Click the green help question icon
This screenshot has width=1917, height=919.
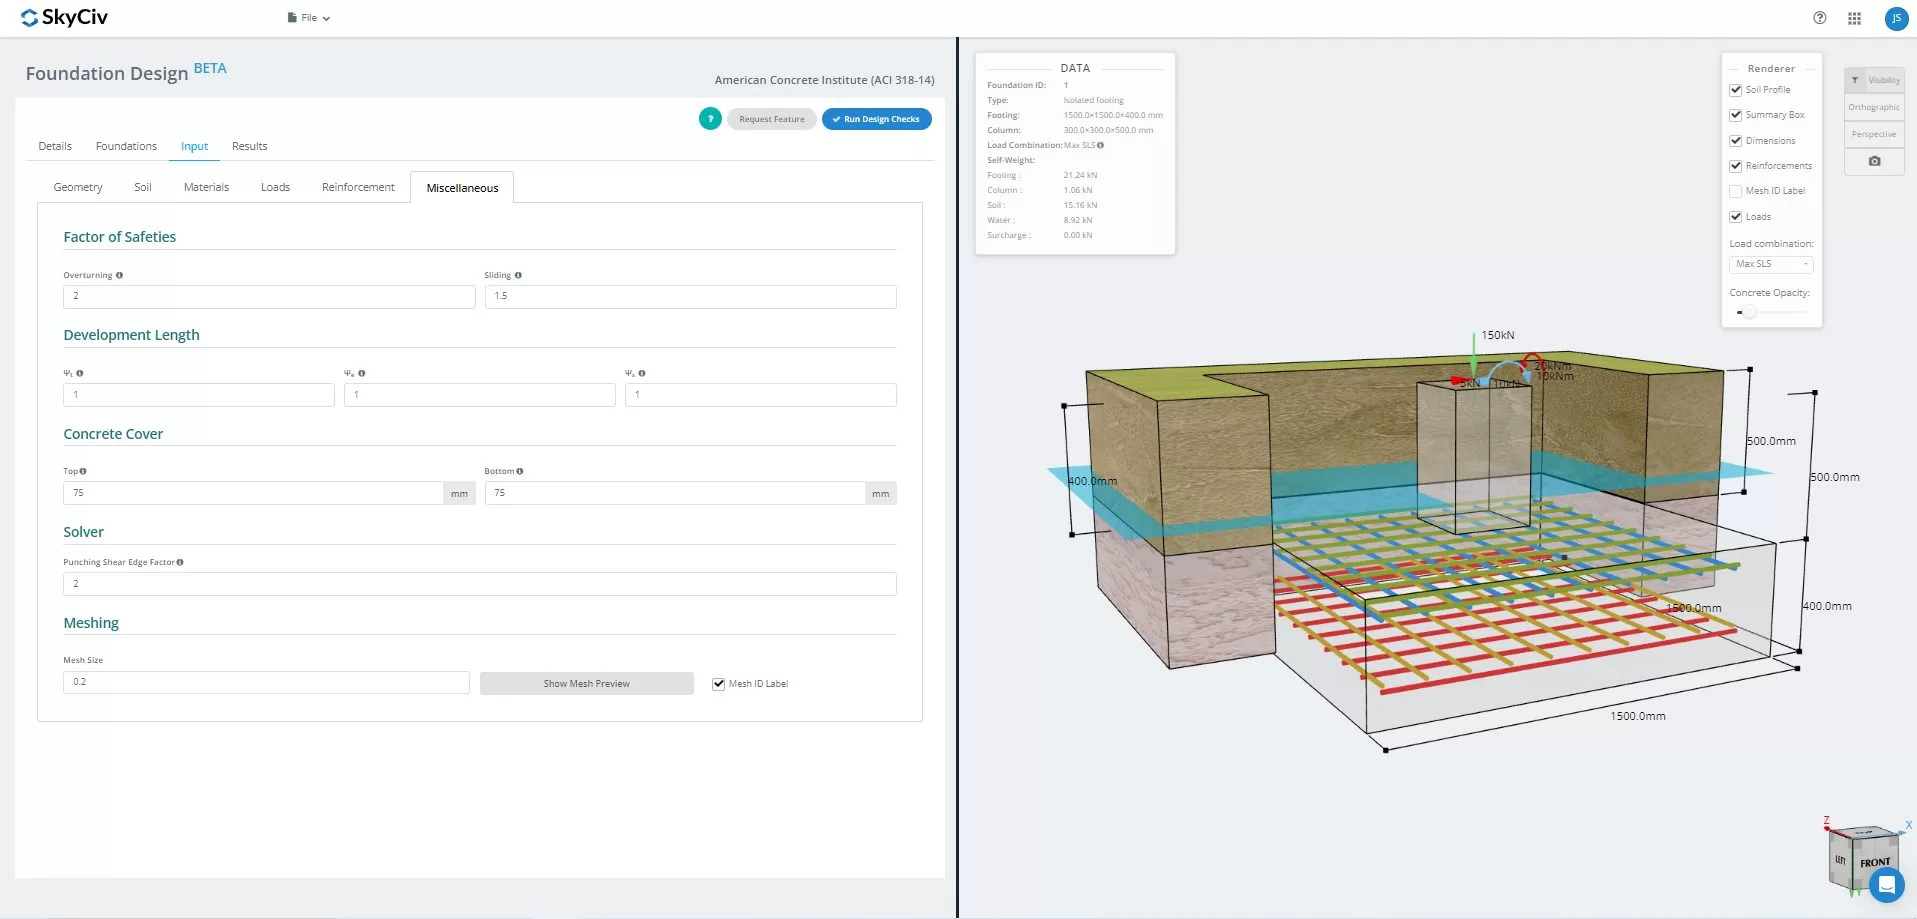coord(710,119)
